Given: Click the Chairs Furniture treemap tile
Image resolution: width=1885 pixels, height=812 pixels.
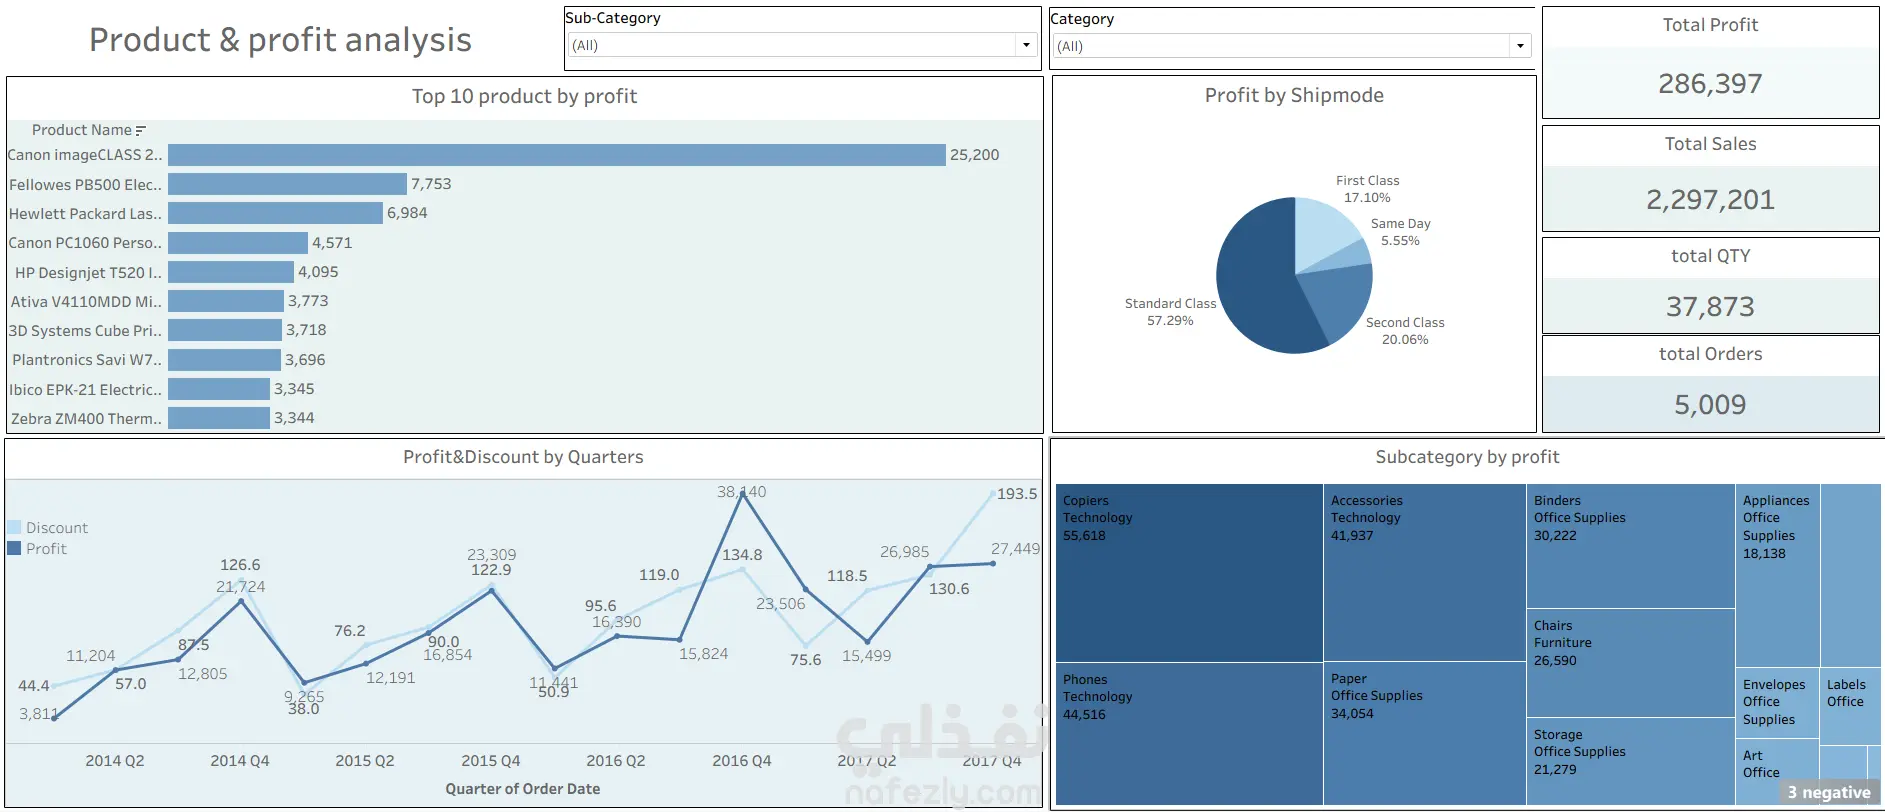Looking at the screenshot, I should tap(1630, 663).
